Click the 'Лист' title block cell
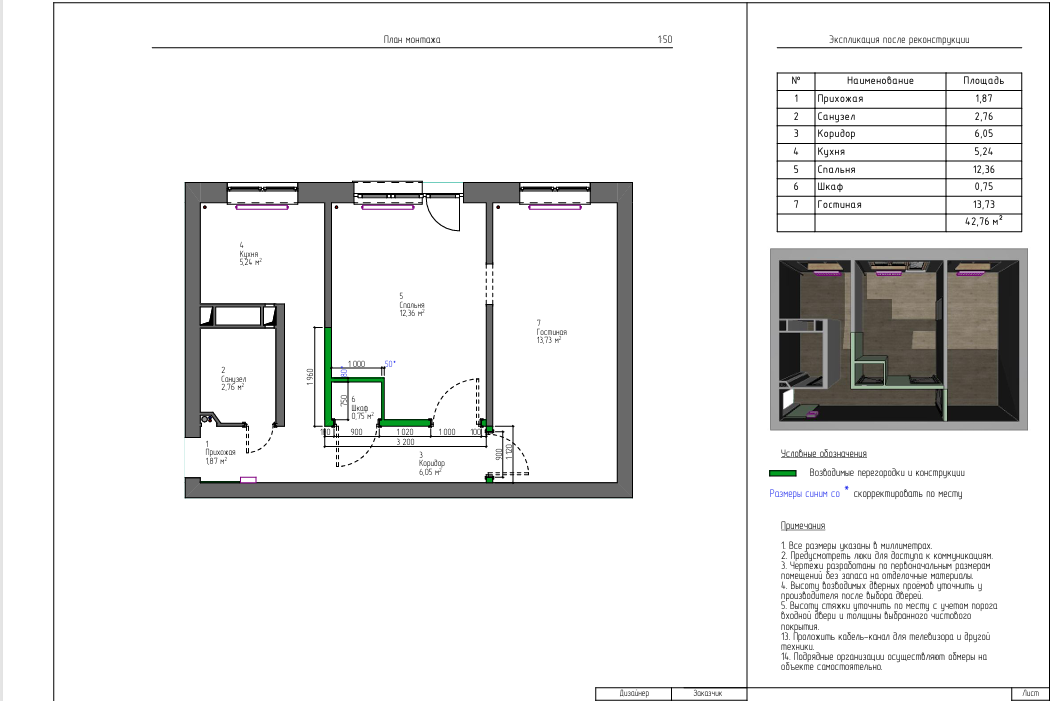 (1030, 694)
